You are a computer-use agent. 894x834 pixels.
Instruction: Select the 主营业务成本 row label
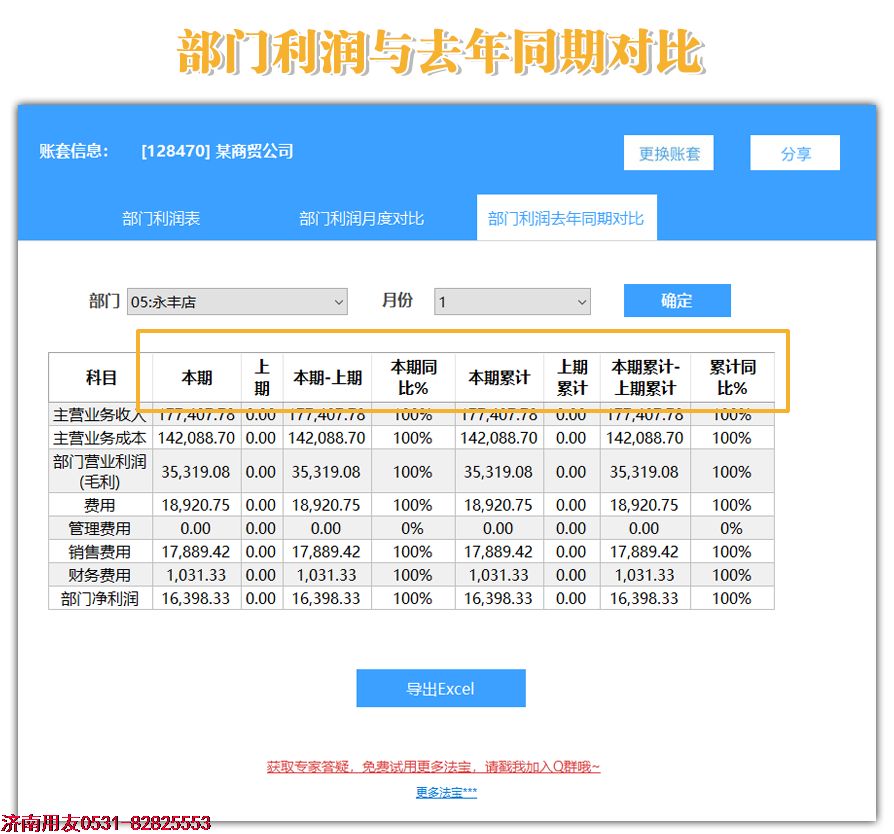coord(100,438)
